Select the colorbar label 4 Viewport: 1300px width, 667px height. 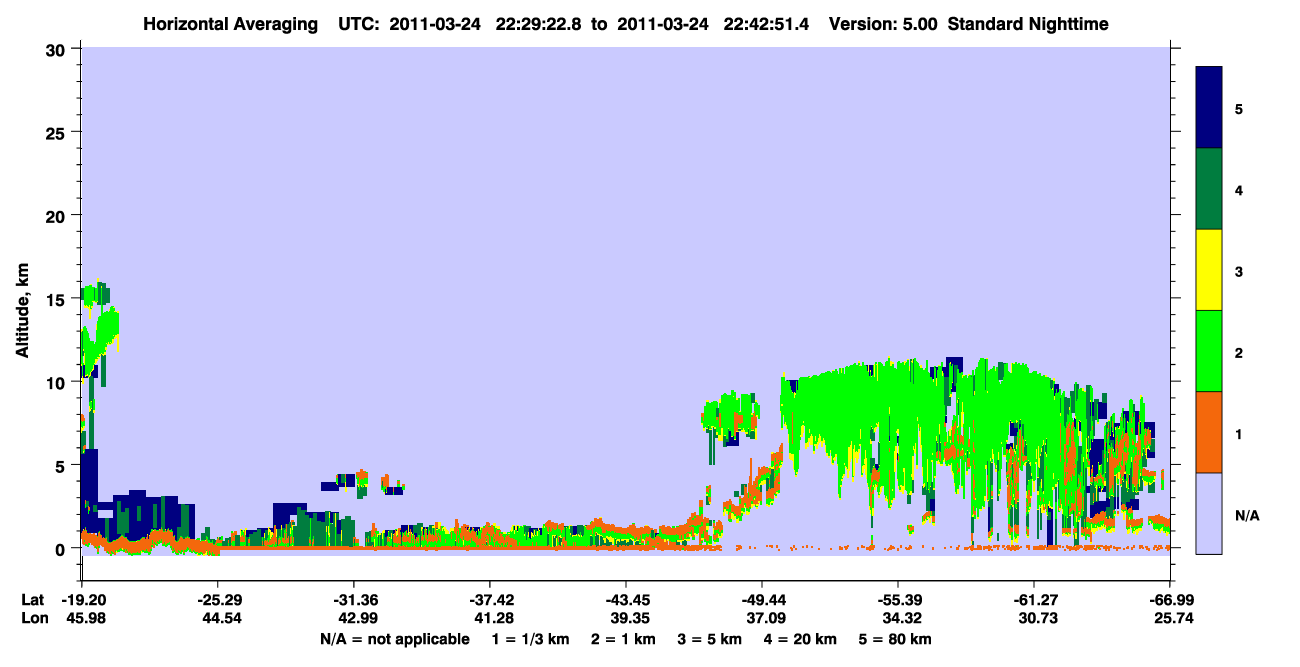1239,189
